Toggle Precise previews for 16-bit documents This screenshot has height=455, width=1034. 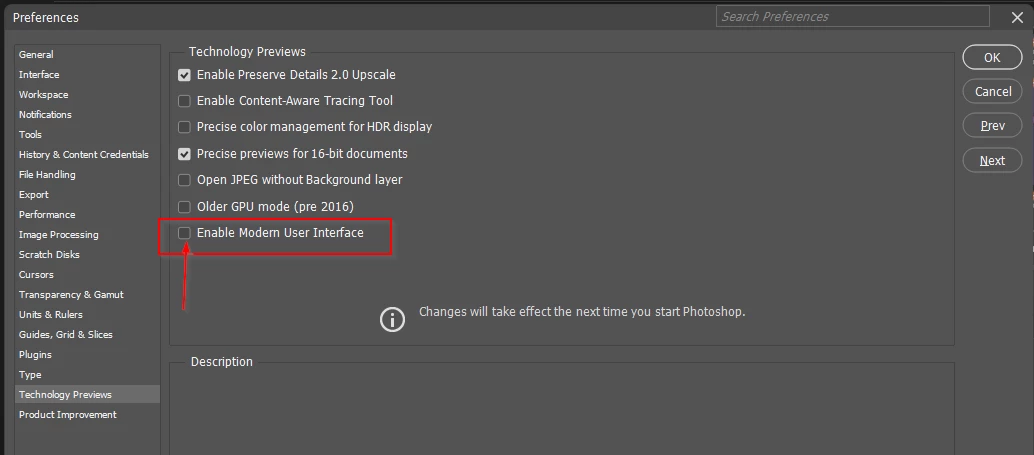(184, 154)
